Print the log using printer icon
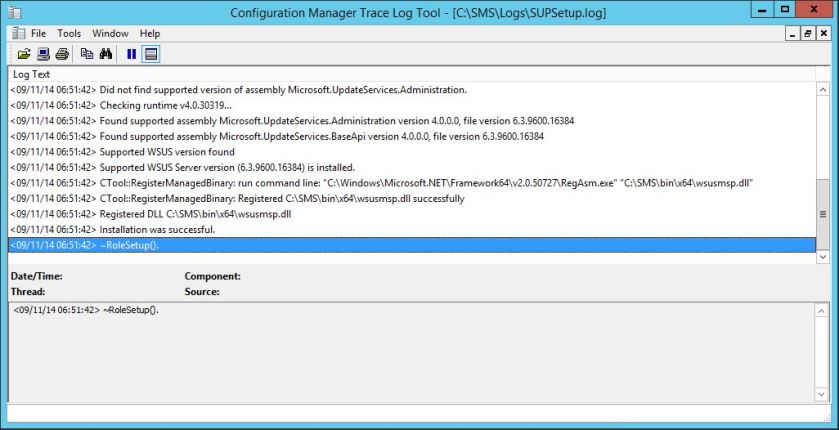 coord(62,54)
